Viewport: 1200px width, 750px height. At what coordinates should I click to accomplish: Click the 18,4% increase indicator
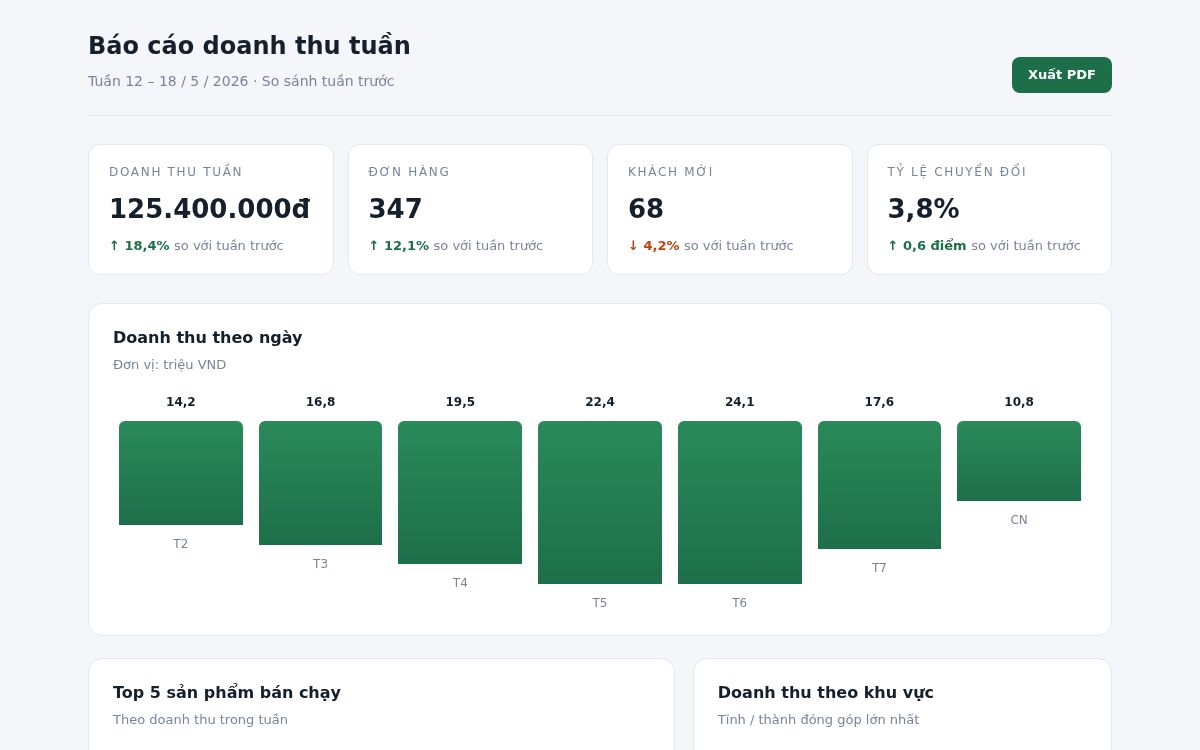pos(139,246)
